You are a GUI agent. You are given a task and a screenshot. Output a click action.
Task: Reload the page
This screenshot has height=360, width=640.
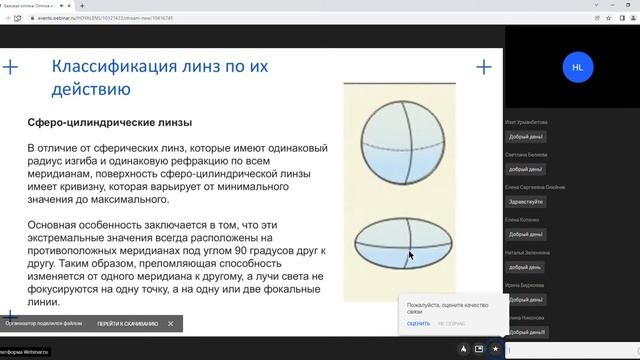[x=18, y=18]
